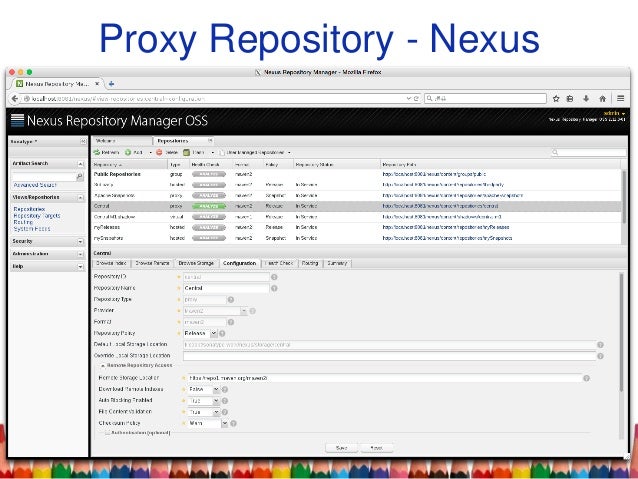This screenshot has width=638, height=479.
Task: Open Repository Targets in sidebar
Action: 37,216
